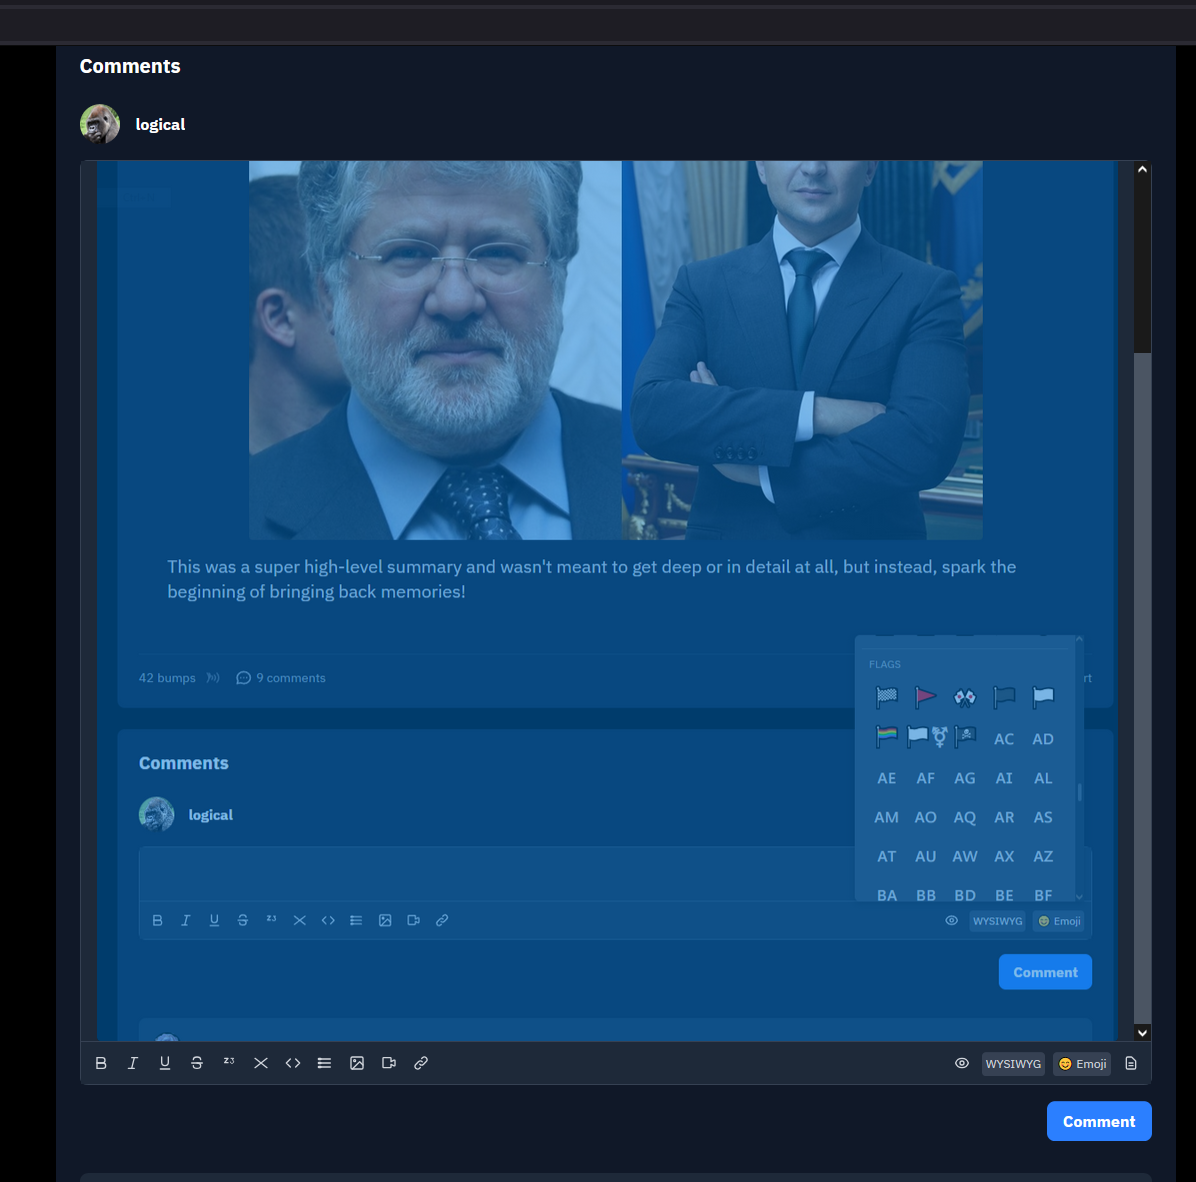Toggle WYSIWYG in the embedded preview toolbar

tap(998, 921)
